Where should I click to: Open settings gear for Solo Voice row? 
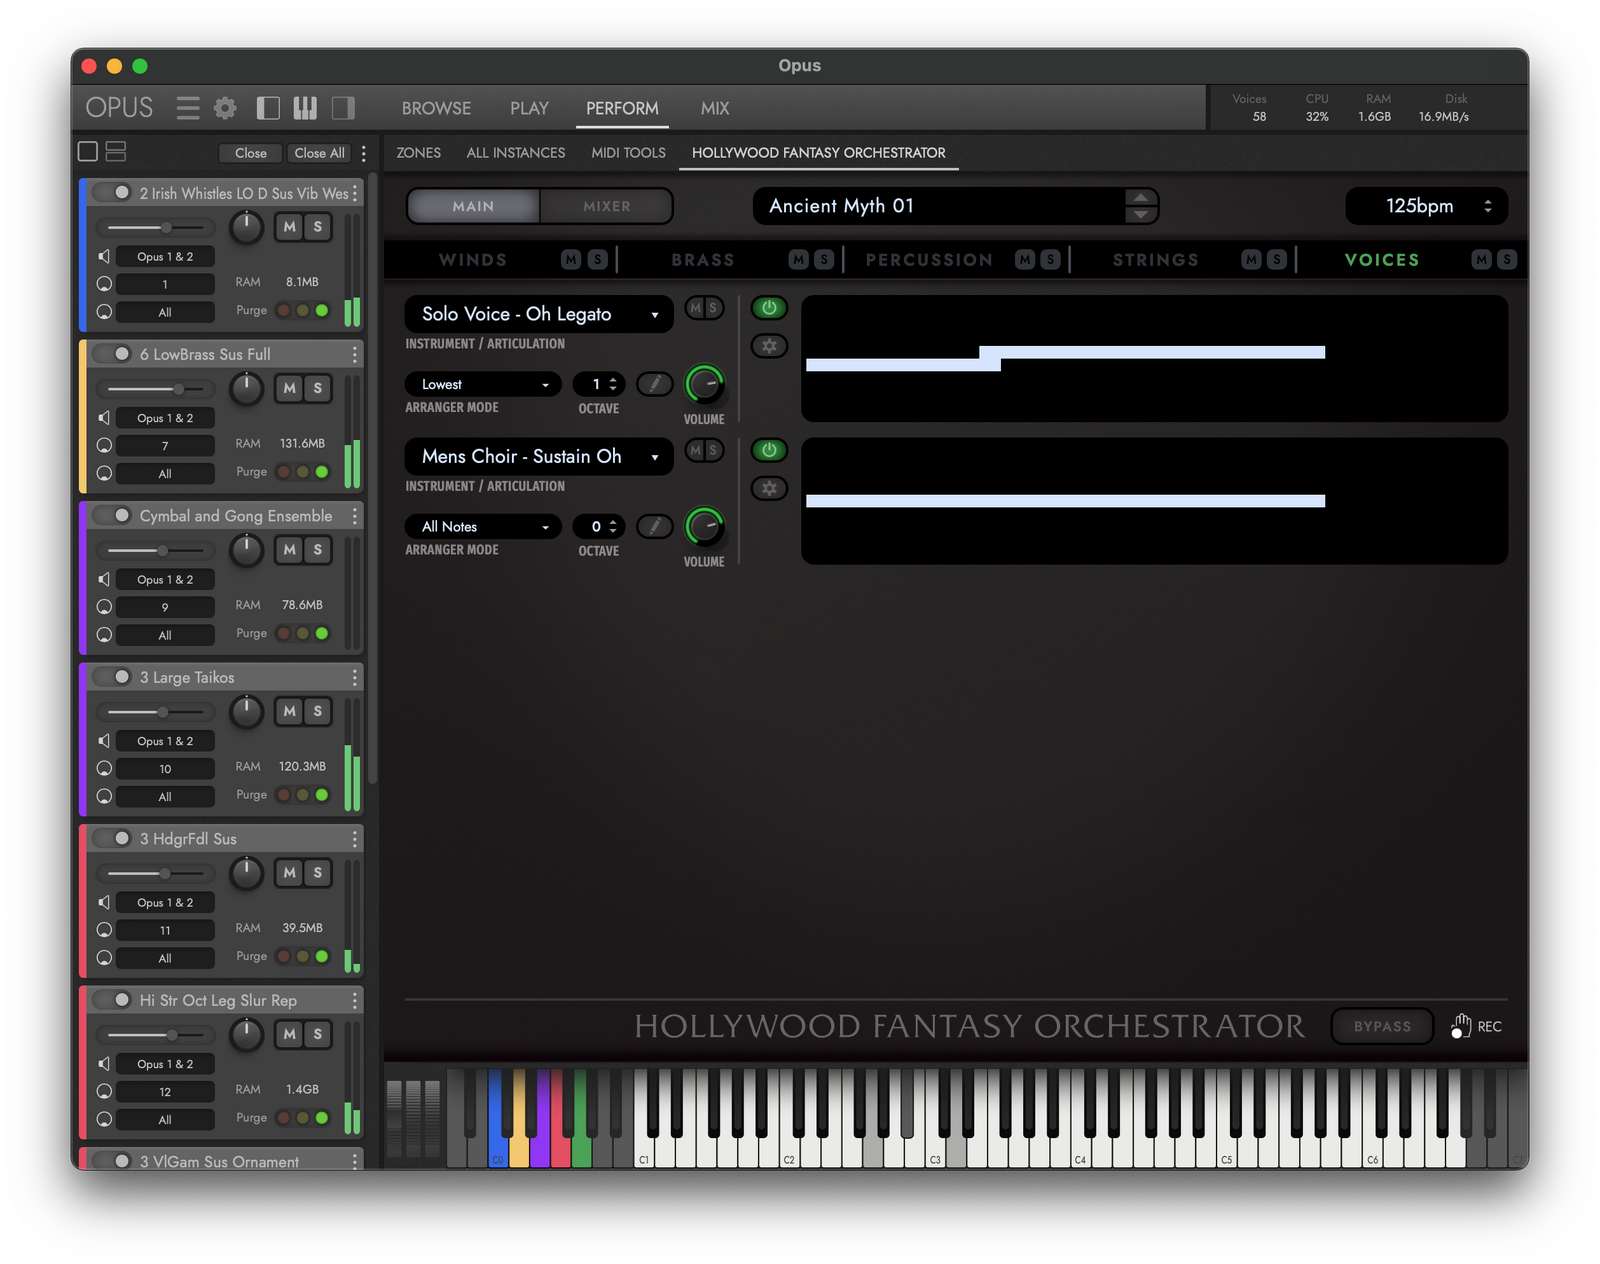point(769,346)
